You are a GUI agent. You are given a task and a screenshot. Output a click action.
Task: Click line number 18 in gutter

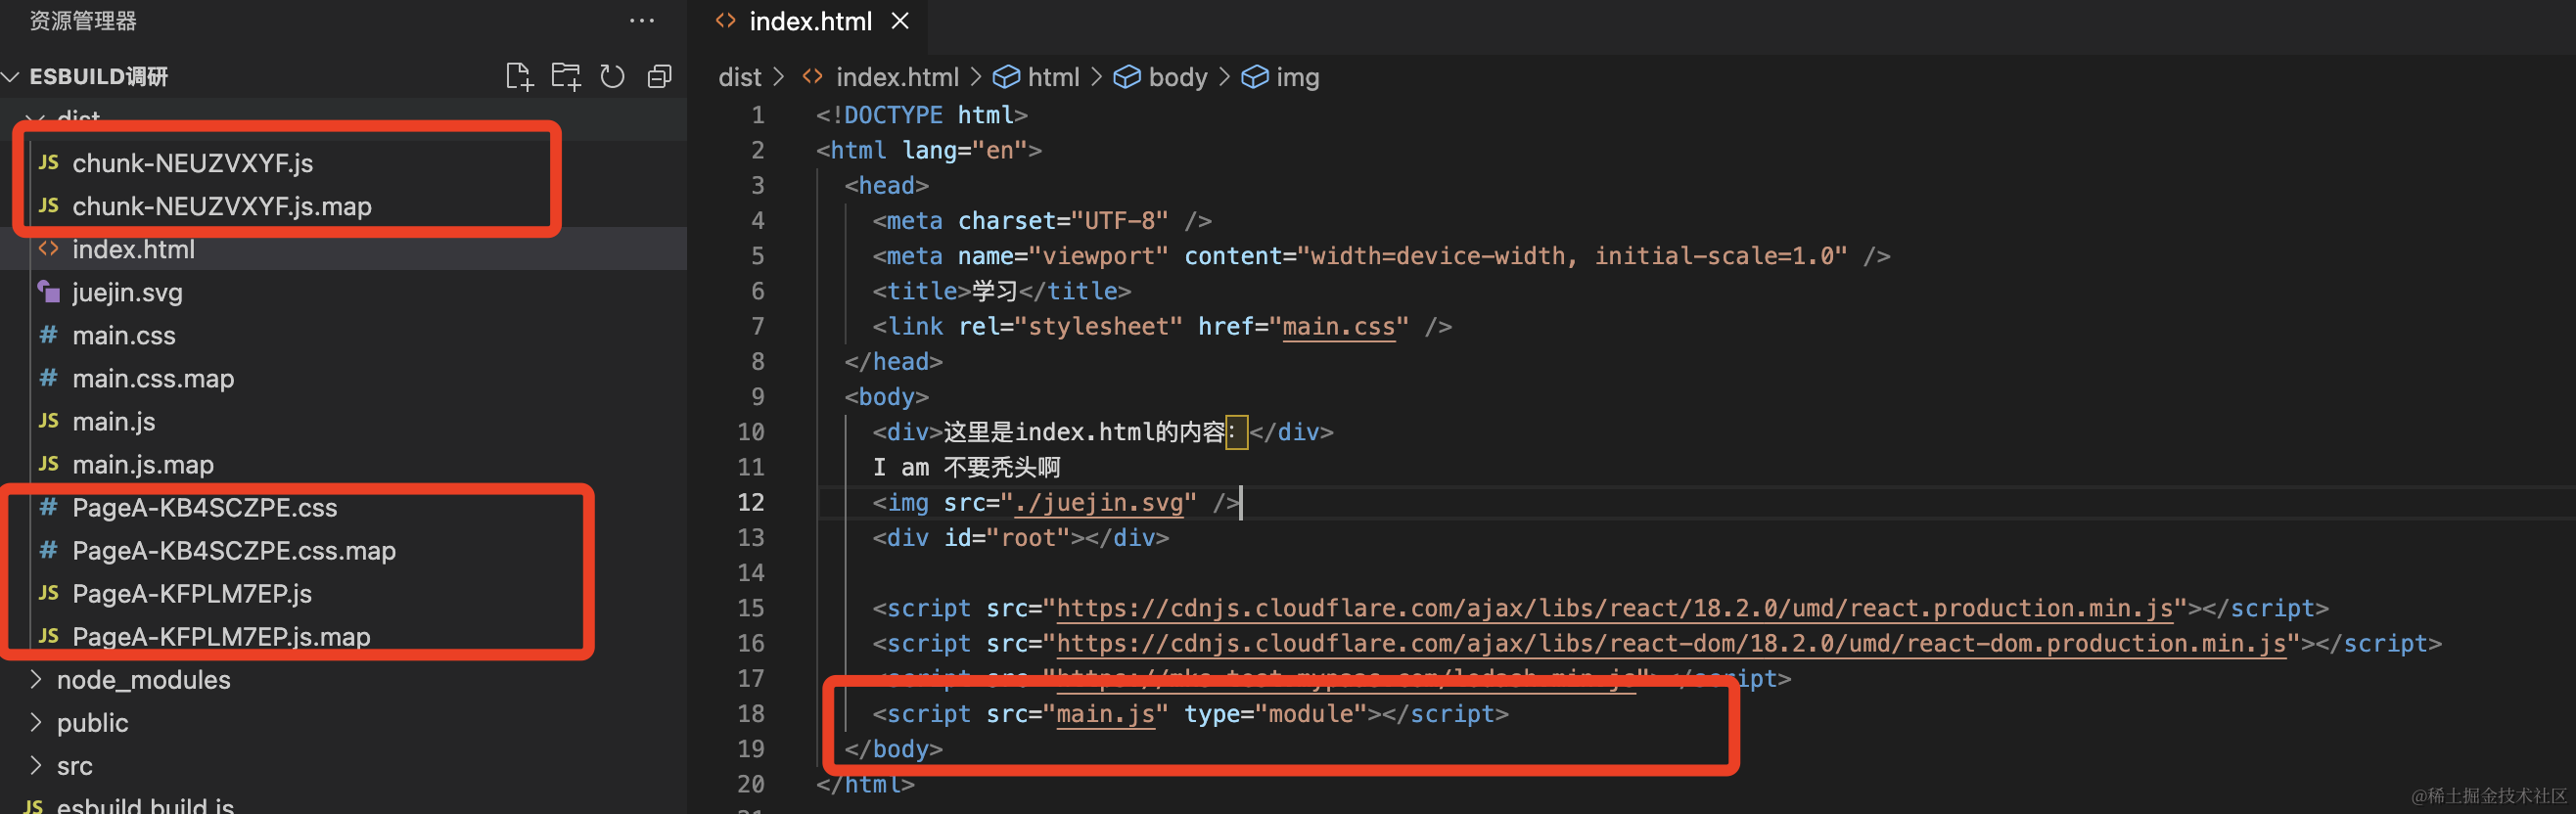[x=751, y=713]
